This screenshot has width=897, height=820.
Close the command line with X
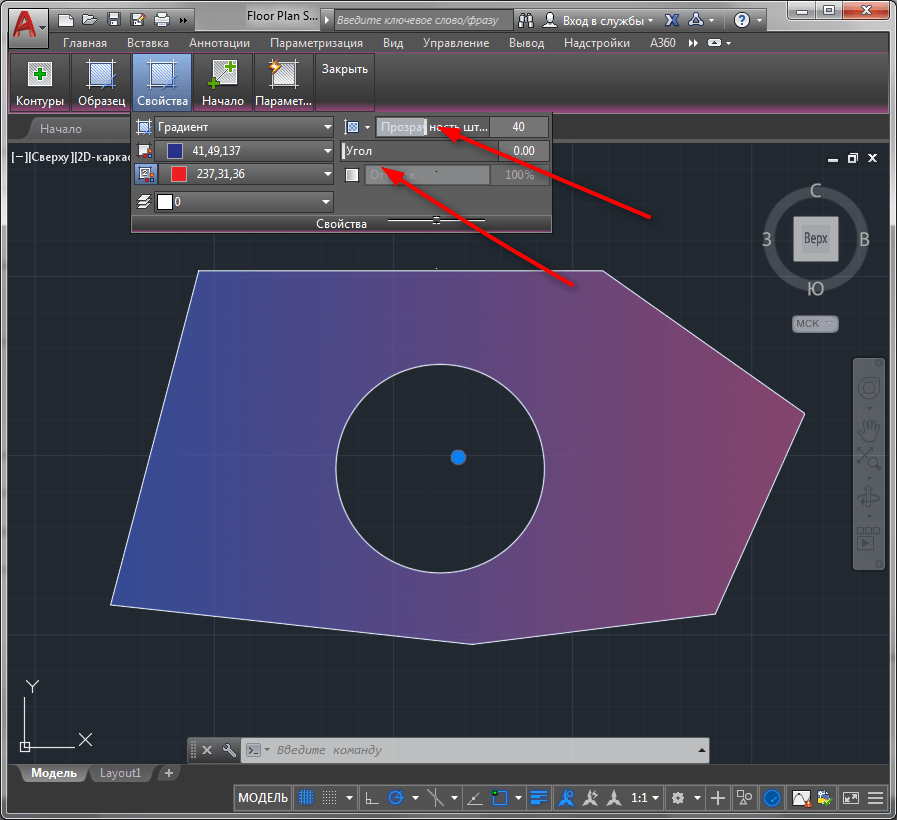coord(207,750)
